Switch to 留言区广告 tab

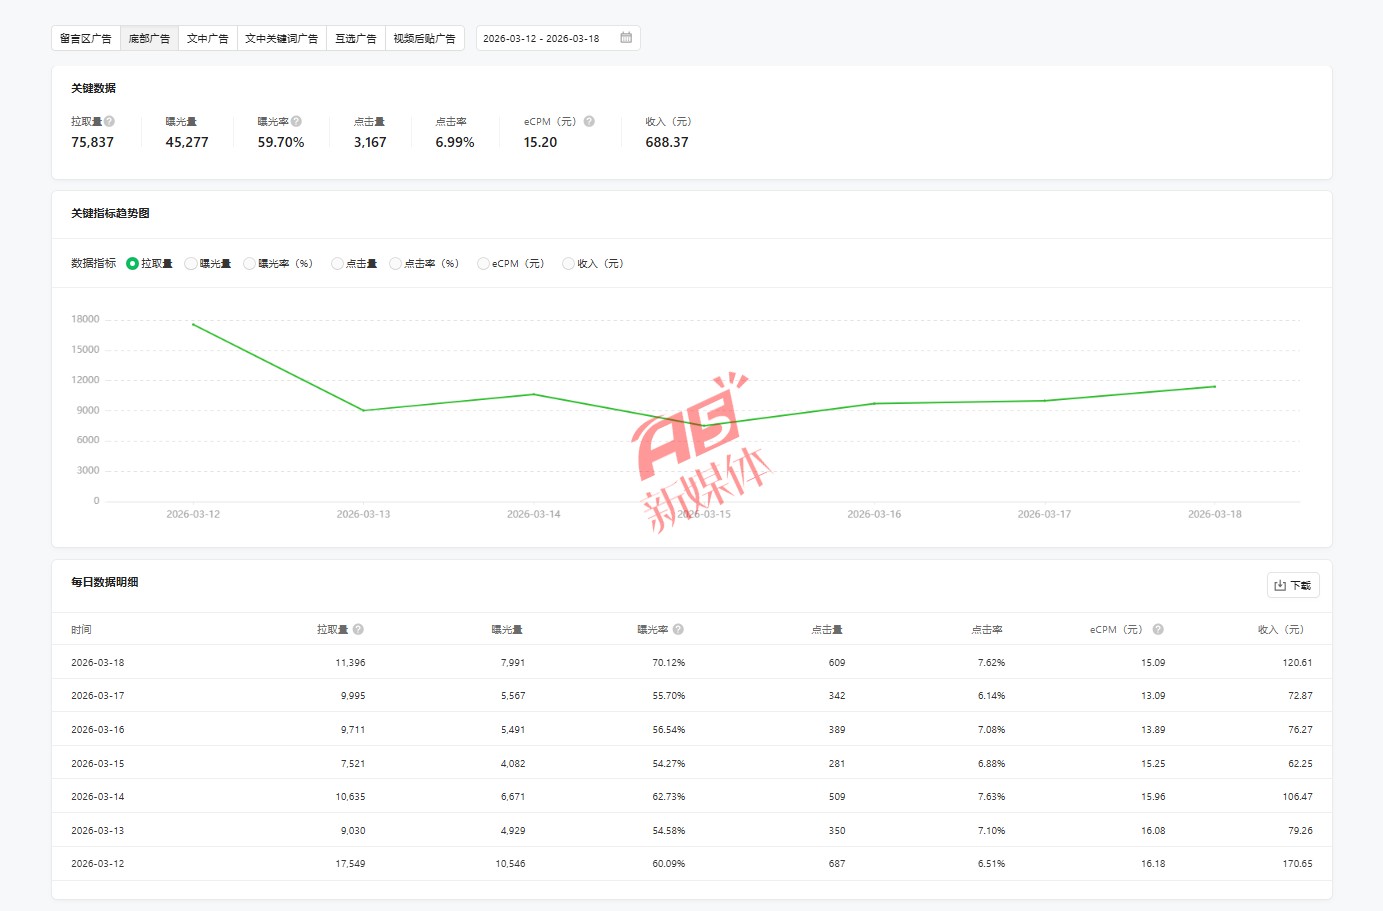86,38
